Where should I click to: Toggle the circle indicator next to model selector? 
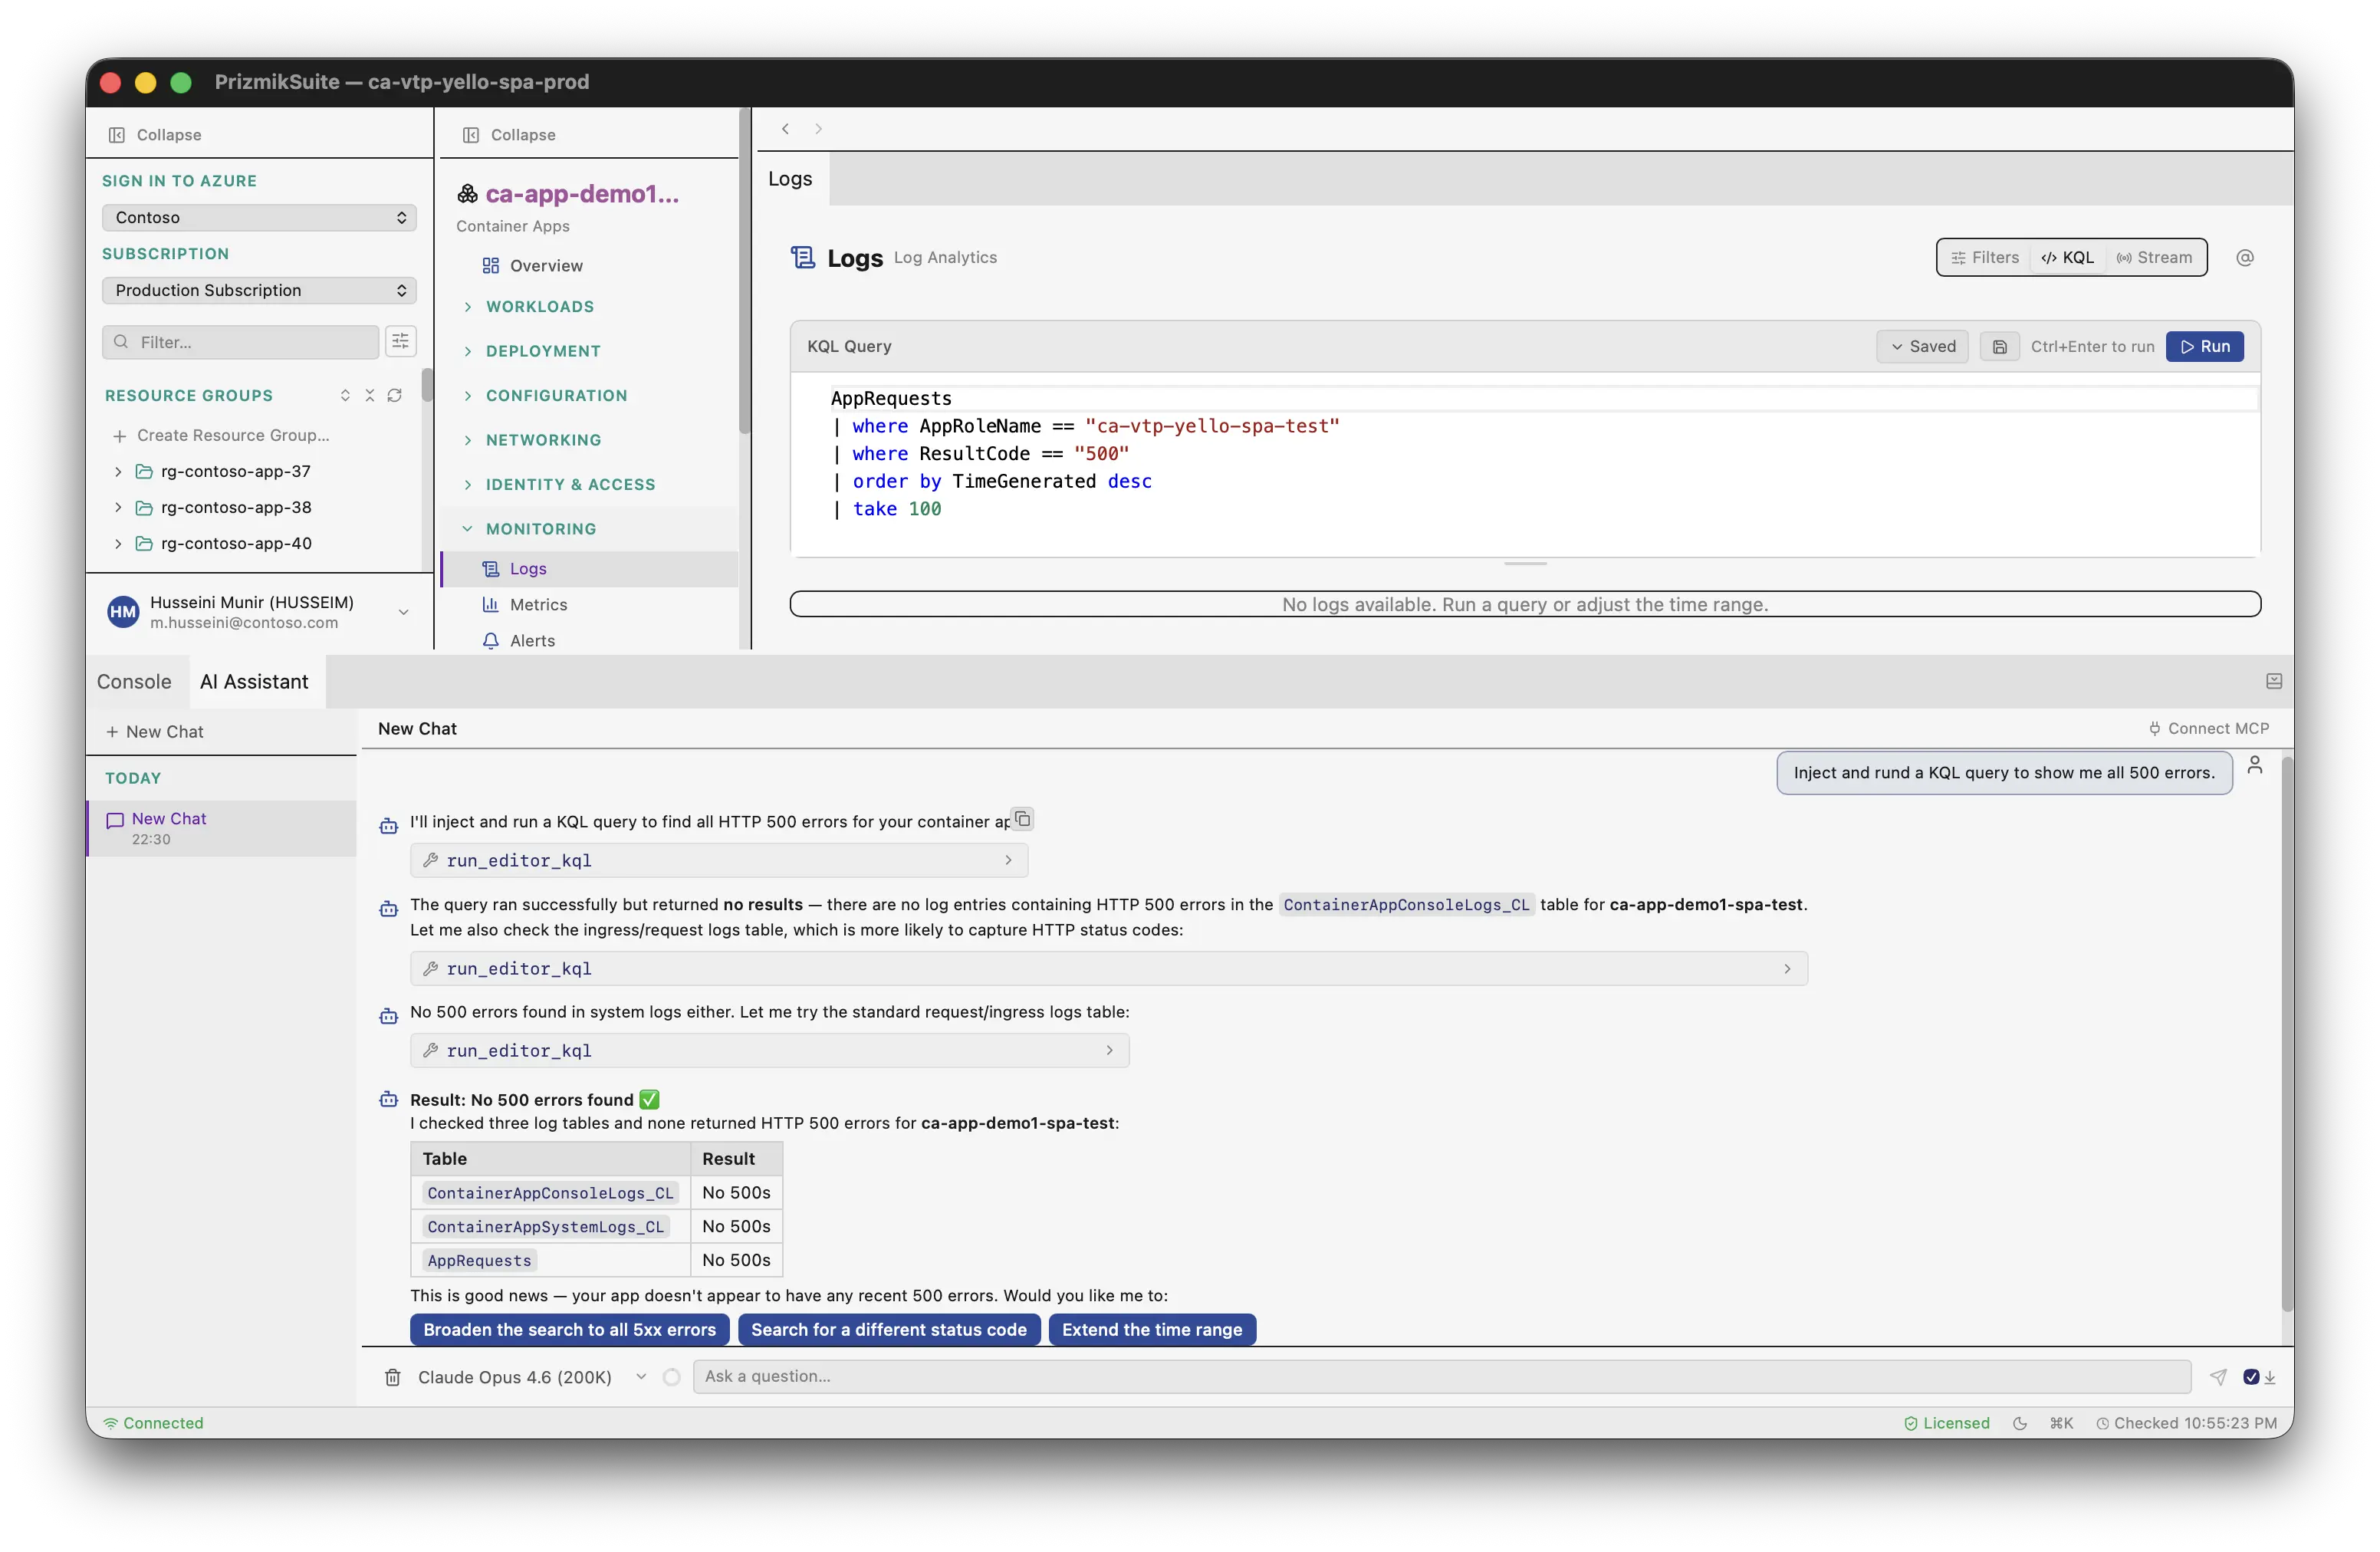coord(672,1377)
